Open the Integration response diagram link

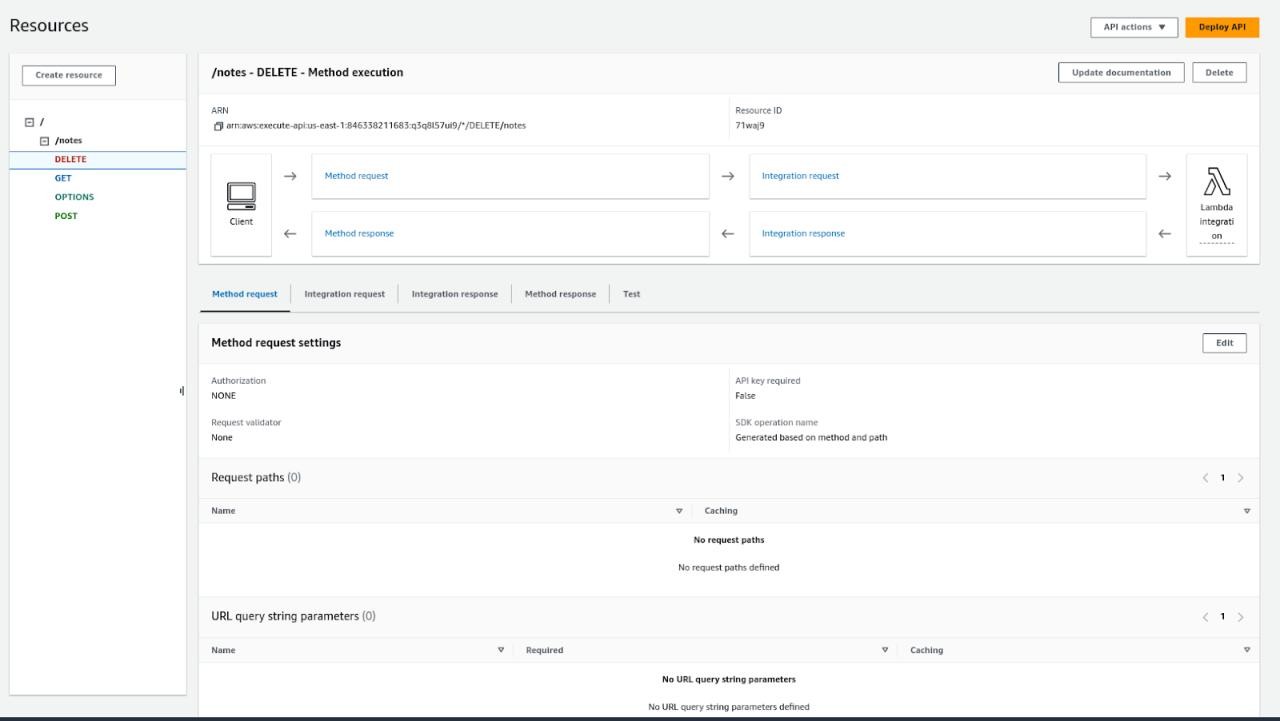[803, 233]
